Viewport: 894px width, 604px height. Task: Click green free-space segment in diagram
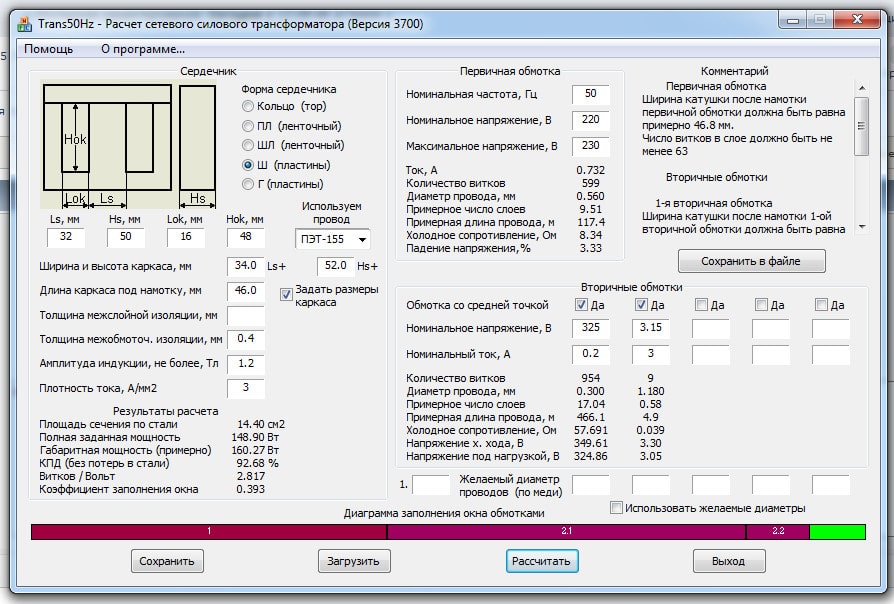coord(838,531)
